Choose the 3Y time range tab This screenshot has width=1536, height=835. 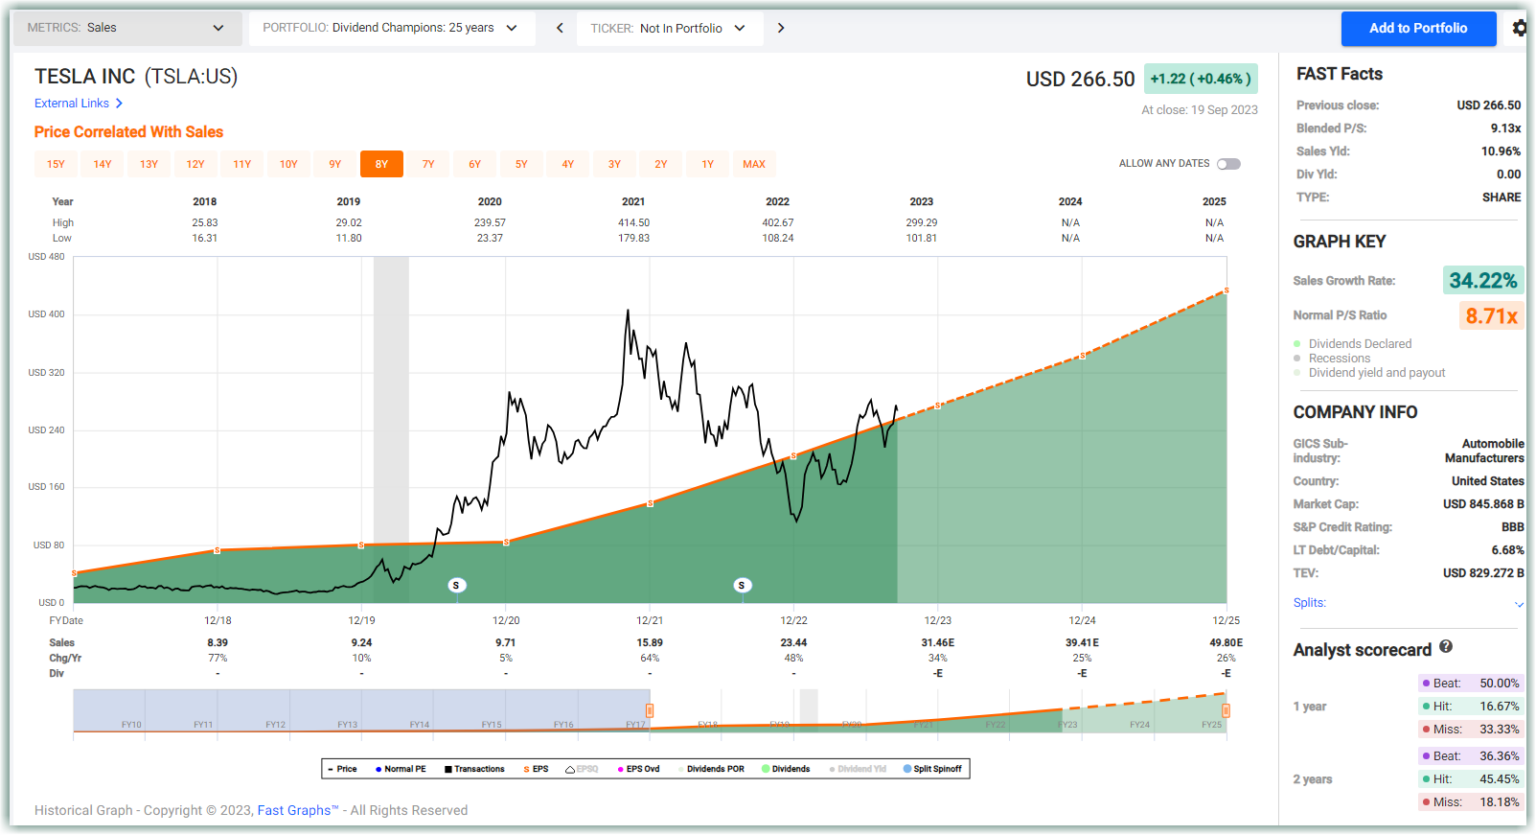pos(614,164)
